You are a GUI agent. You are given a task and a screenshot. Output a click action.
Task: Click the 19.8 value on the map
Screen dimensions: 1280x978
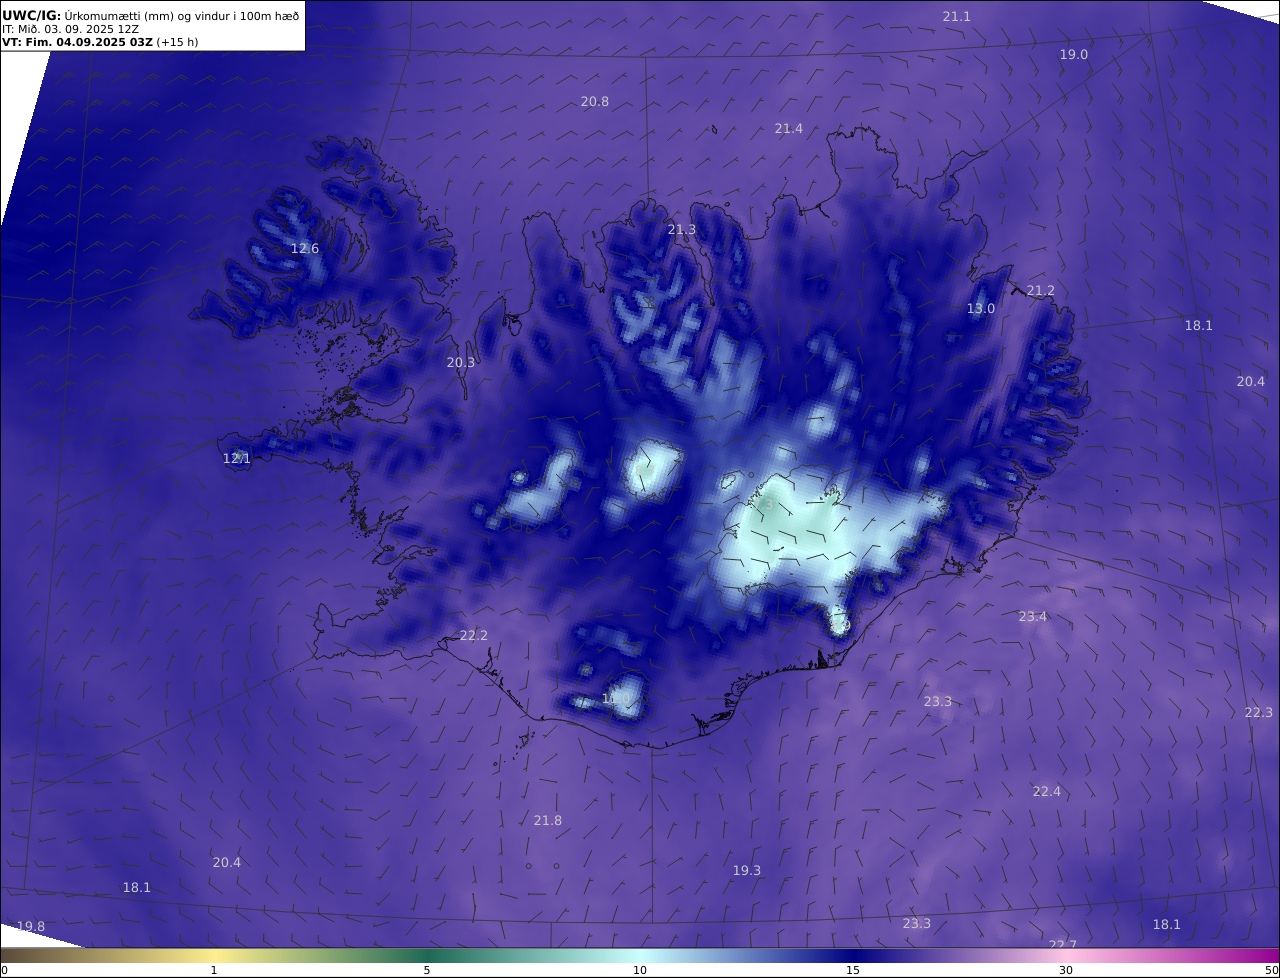31,926
